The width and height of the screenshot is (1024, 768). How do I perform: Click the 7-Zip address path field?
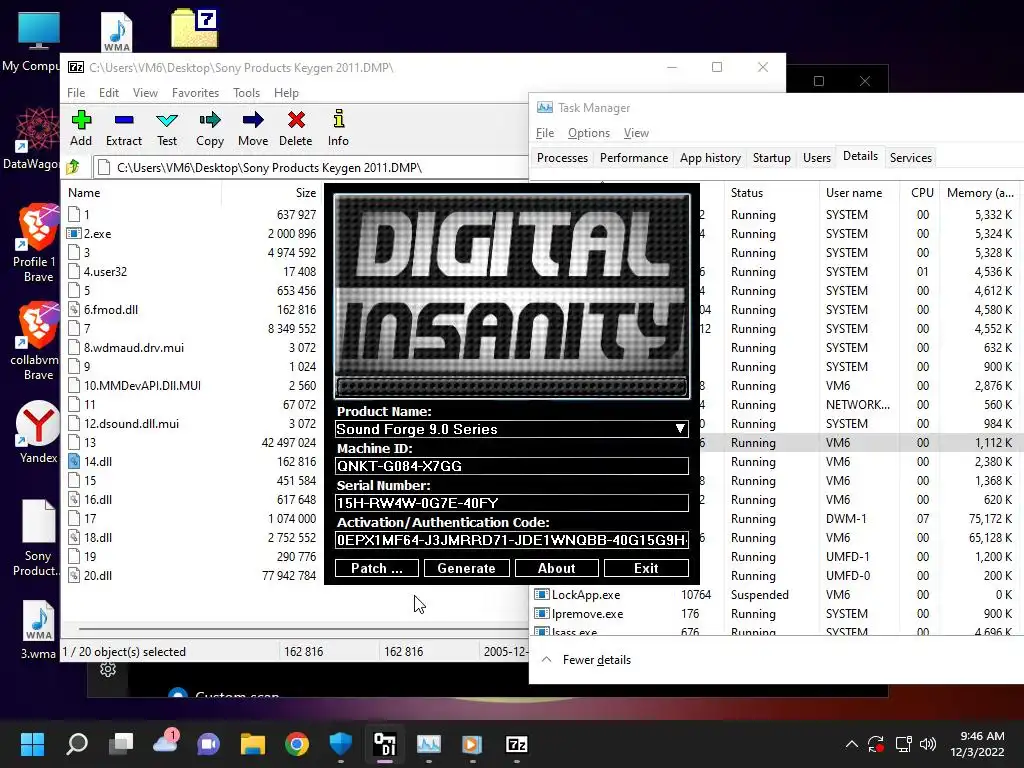tap(310, 168)
